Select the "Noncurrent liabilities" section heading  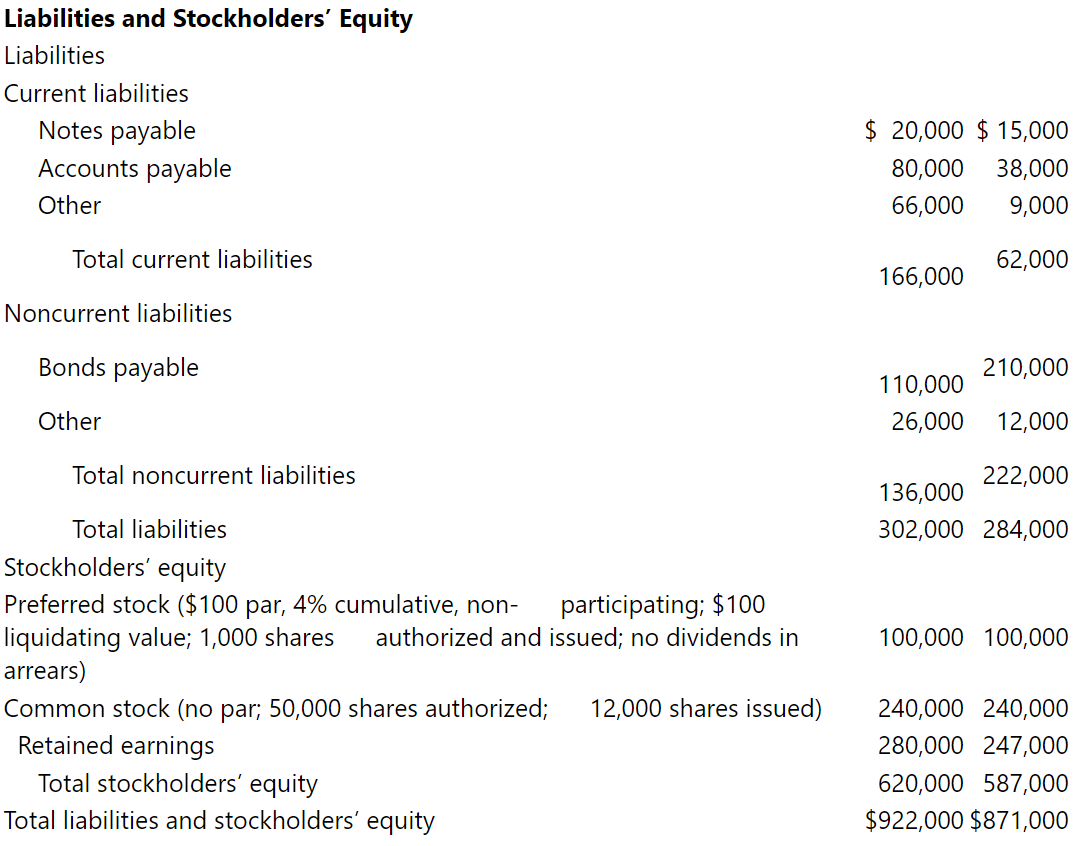point(118,314)
